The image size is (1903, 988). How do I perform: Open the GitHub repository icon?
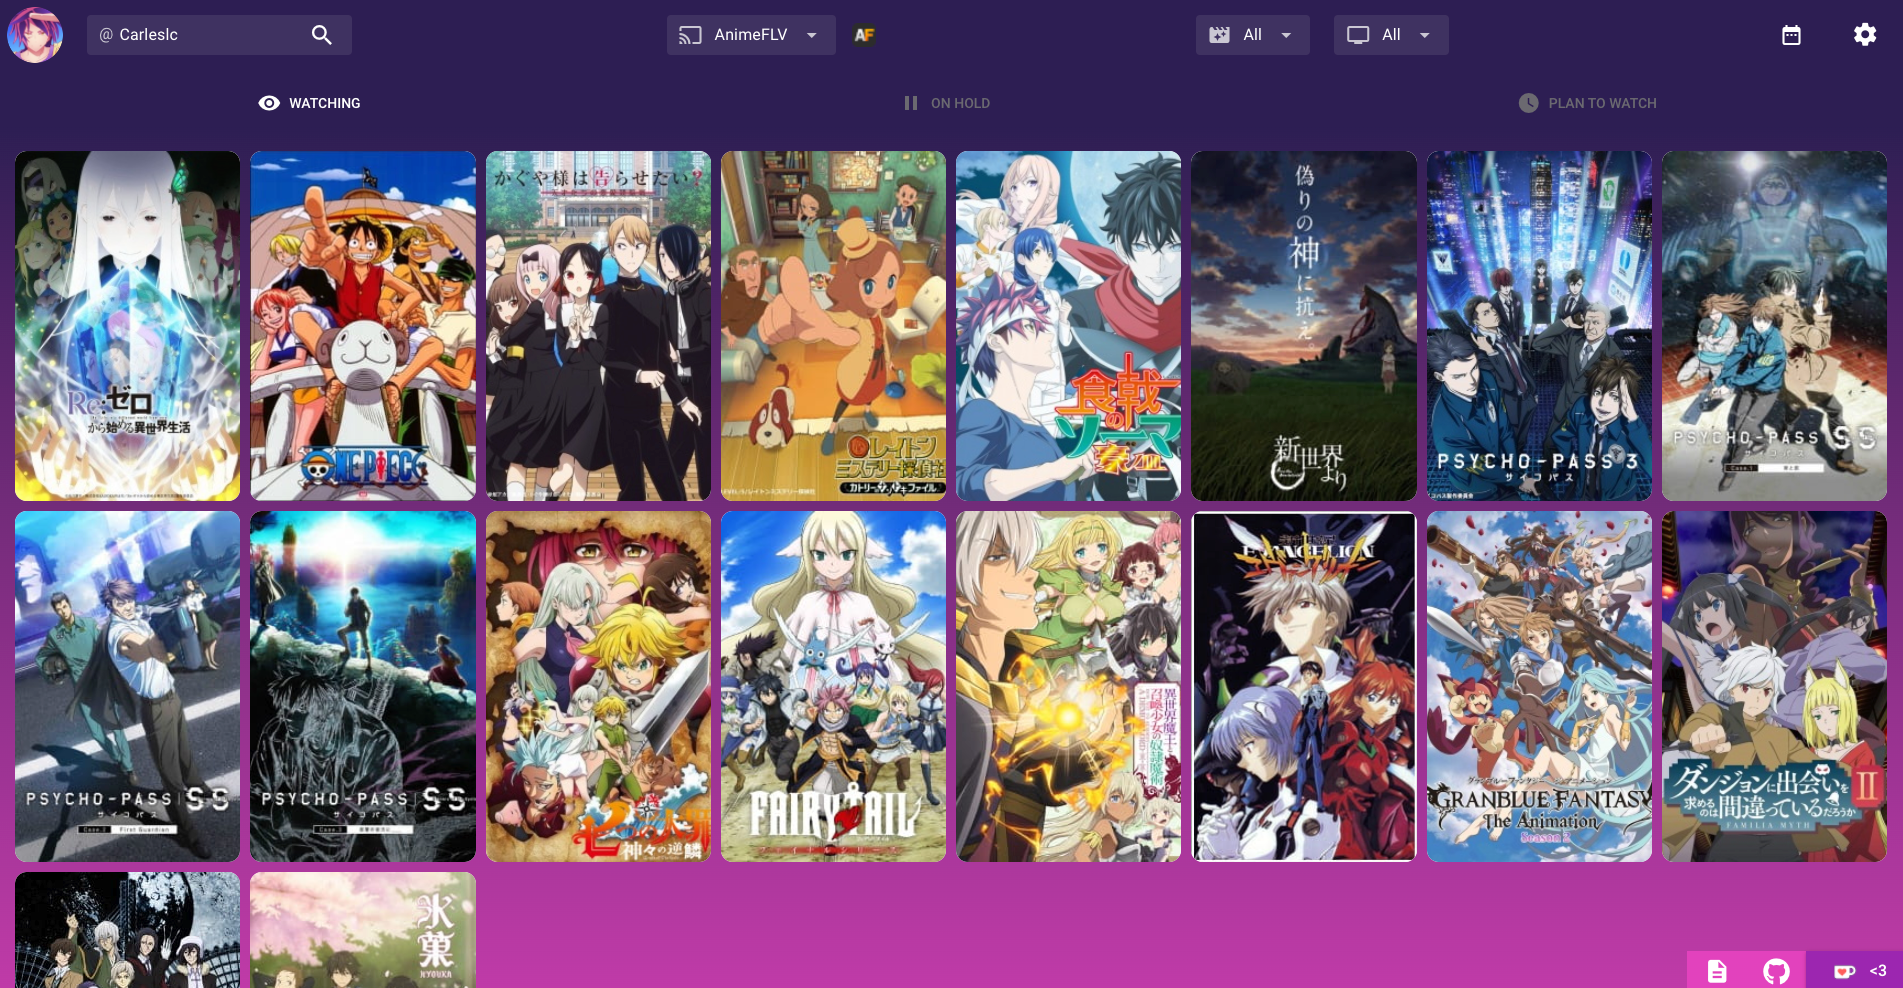1776,970
